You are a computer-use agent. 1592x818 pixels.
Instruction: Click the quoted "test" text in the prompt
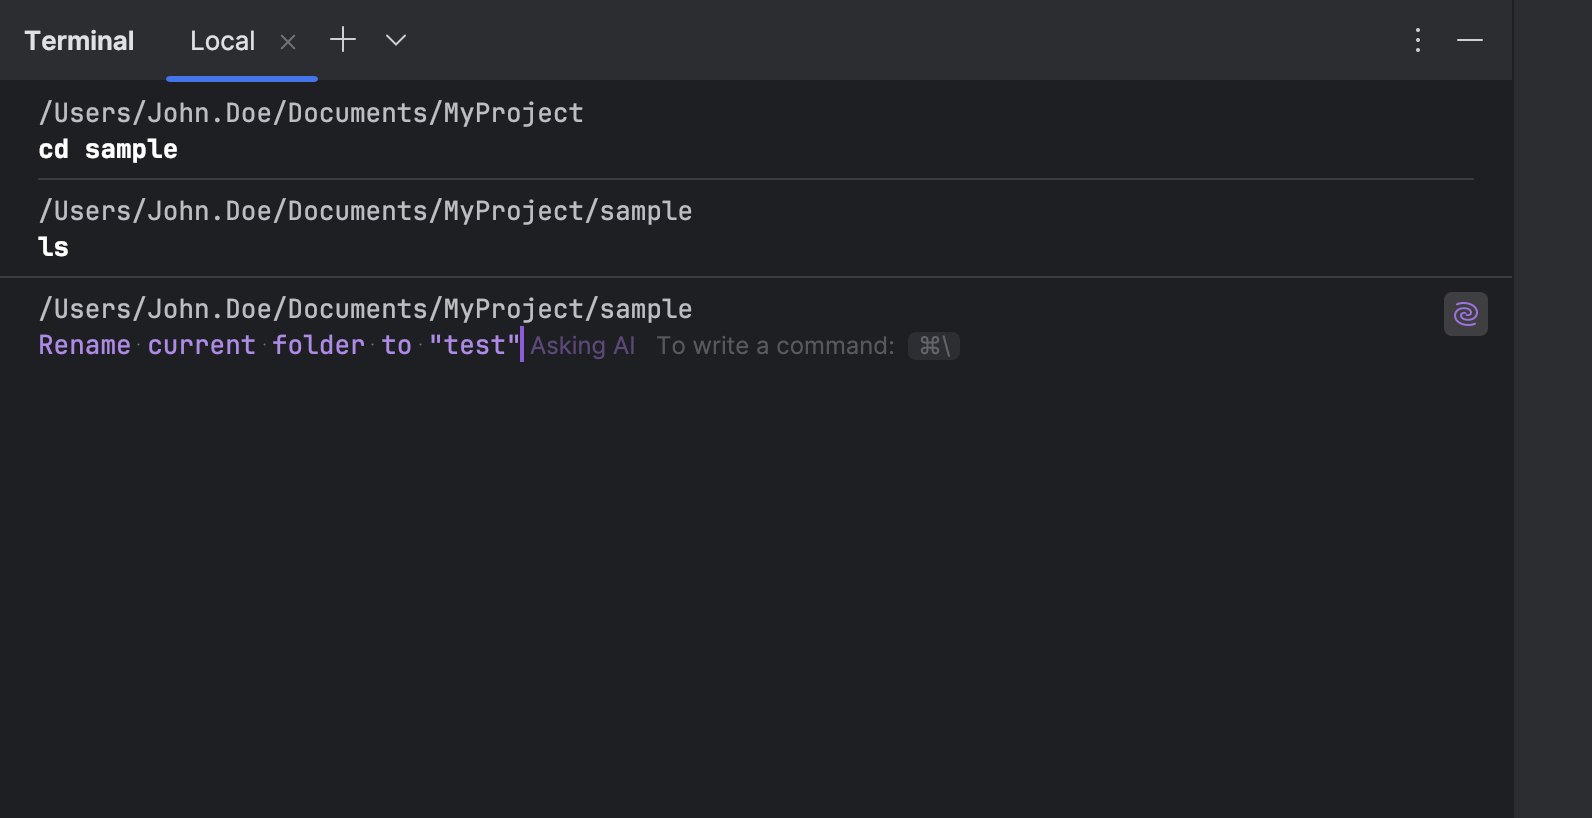tap(474, 345)
